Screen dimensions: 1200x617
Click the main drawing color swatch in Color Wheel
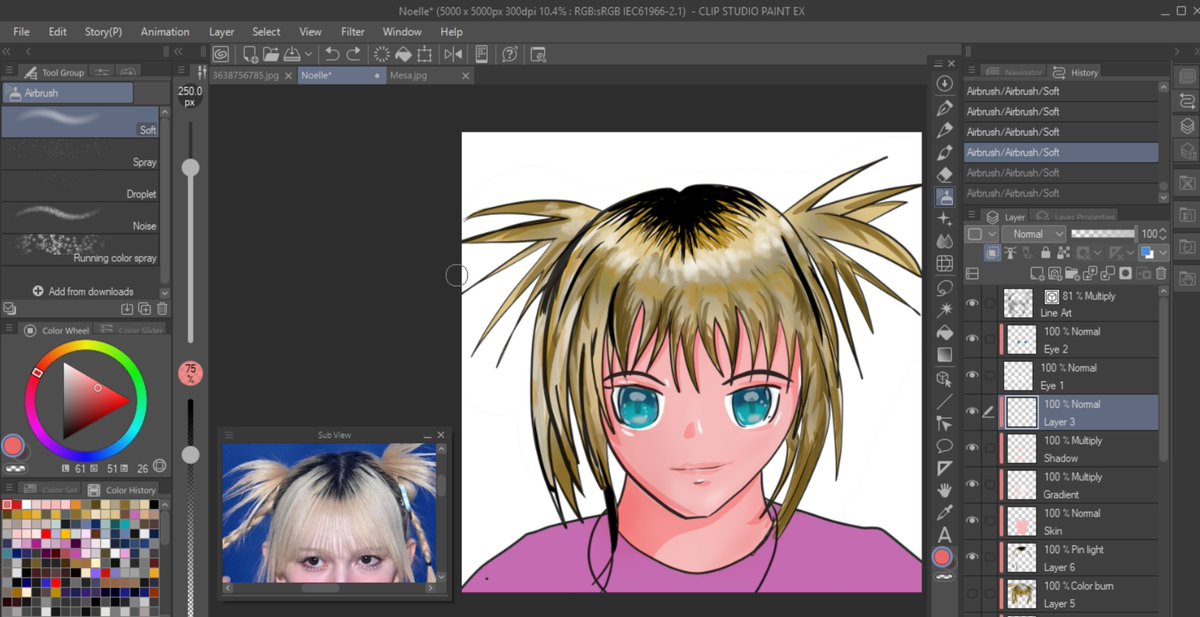(x=12, y=445)
